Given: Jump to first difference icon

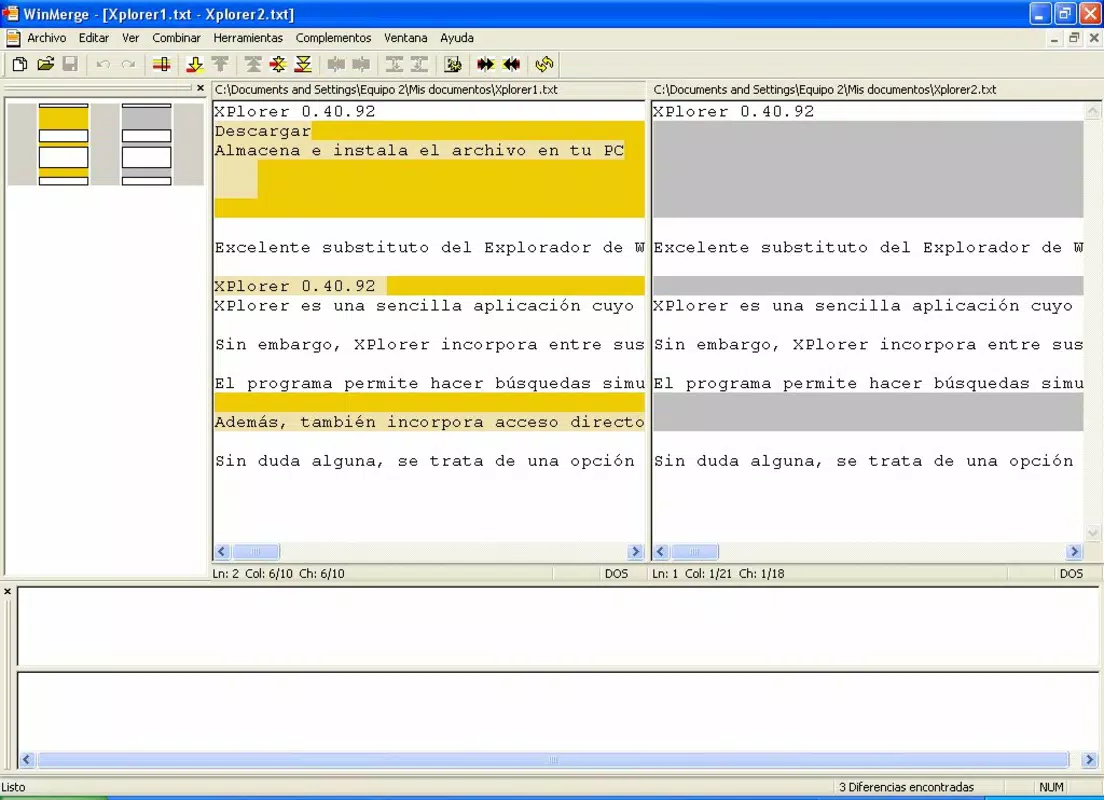Looking at the screenshot, I should (253, 65).
